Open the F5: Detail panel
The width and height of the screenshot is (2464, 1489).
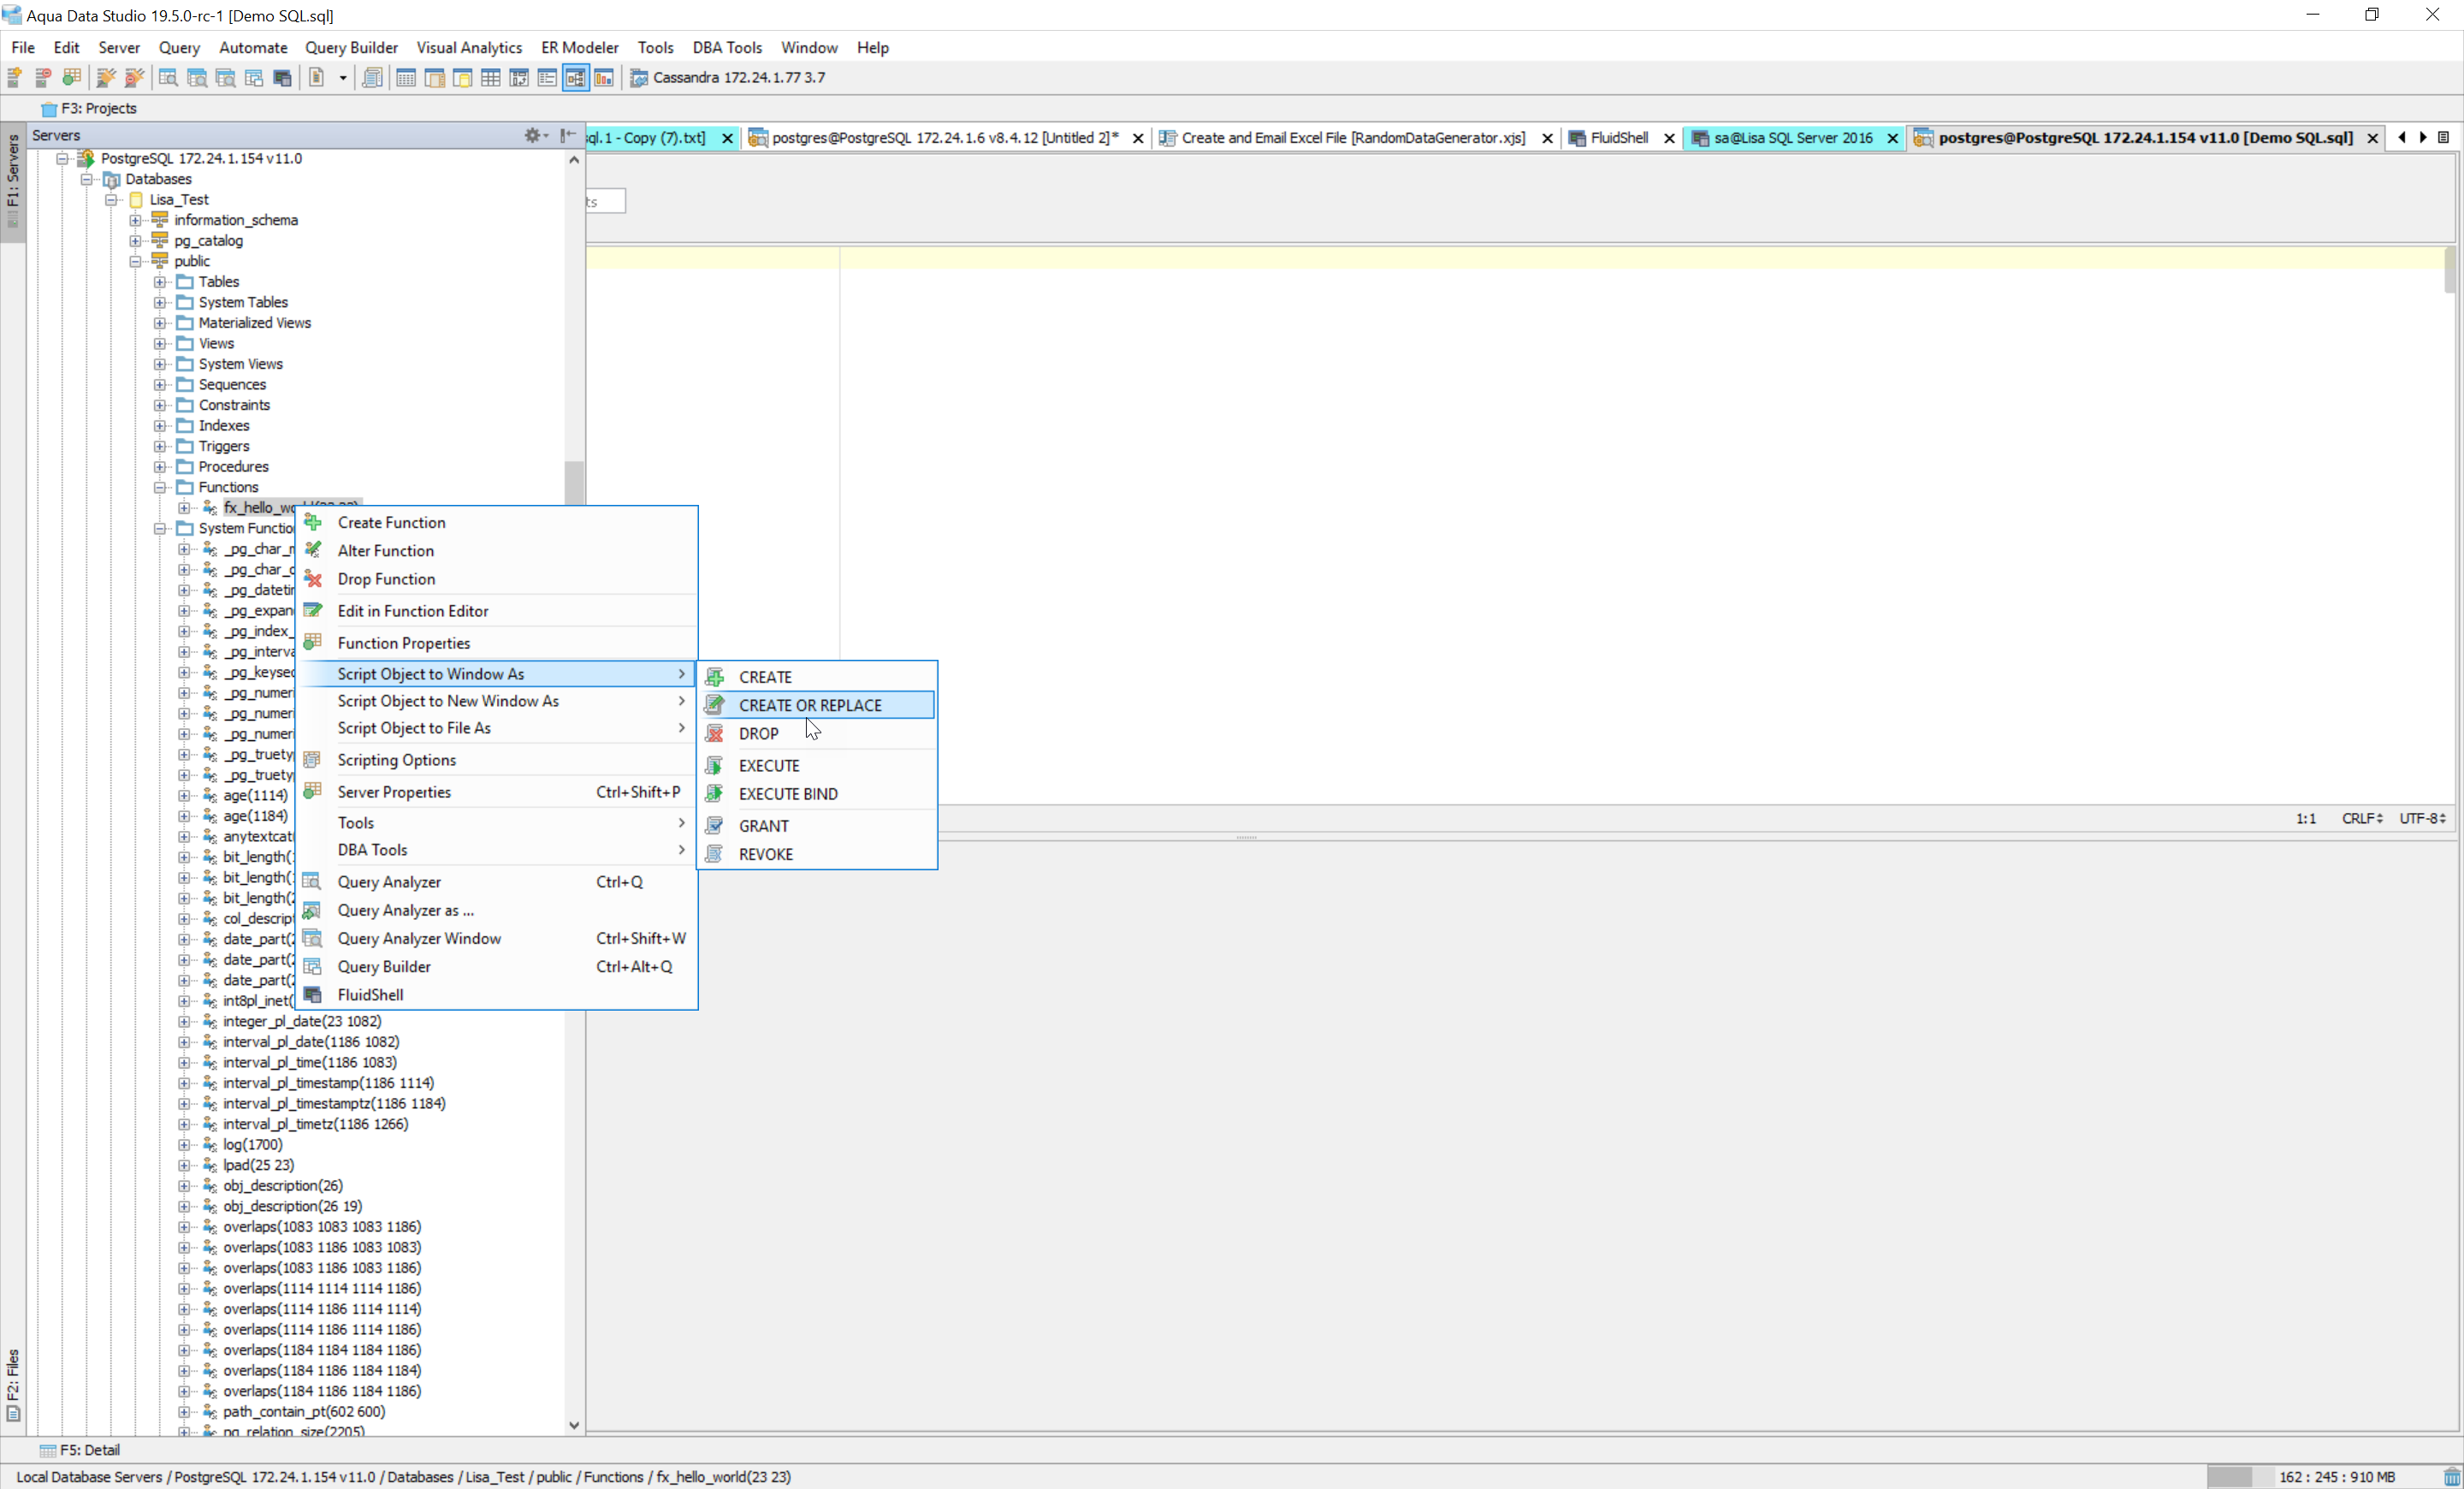80,1449
